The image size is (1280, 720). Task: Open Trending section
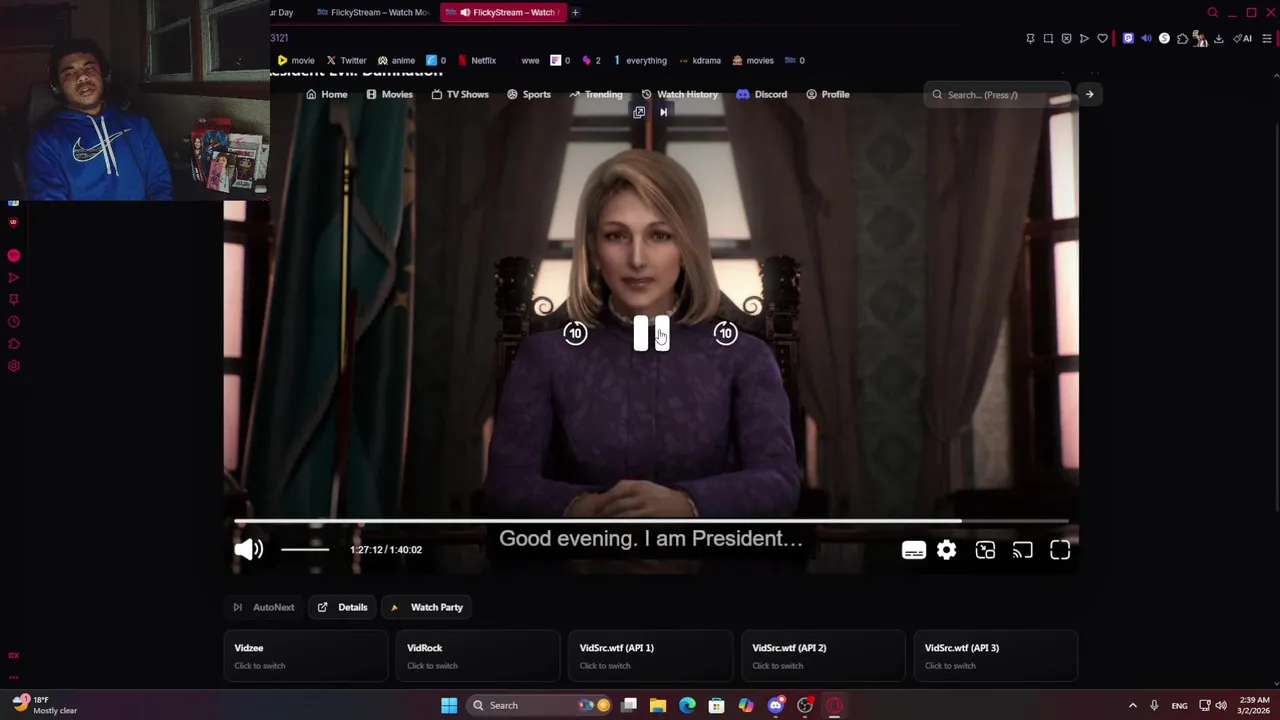coord(596,94)
